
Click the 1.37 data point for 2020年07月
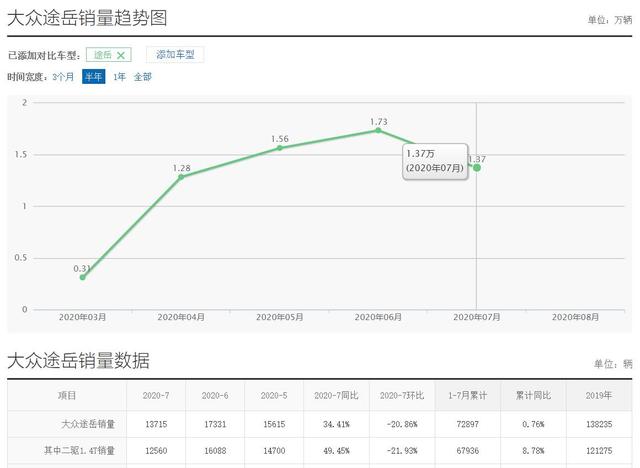coord(477,168)
